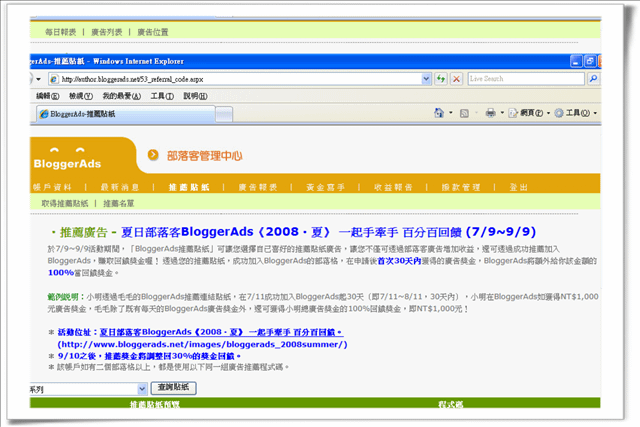Go to 黃金寫手 in orange nav
Viewport: 640px width, 427px height.
[x=326, y=187]
